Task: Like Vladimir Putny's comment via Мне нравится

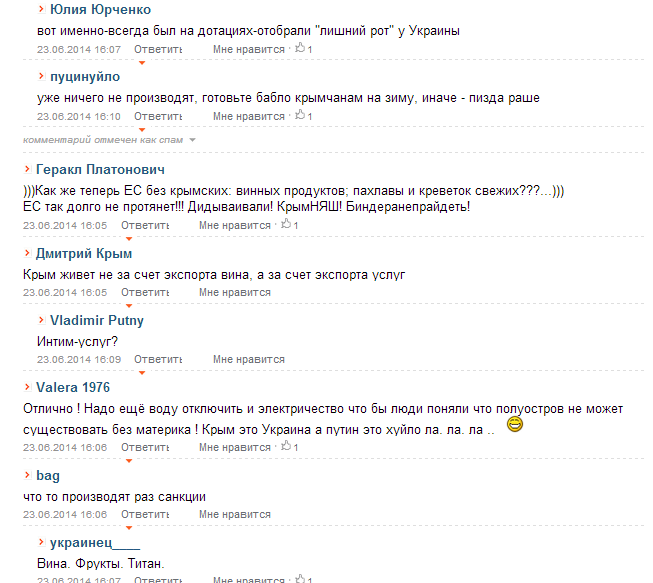Action: click(x=249, y=359)
